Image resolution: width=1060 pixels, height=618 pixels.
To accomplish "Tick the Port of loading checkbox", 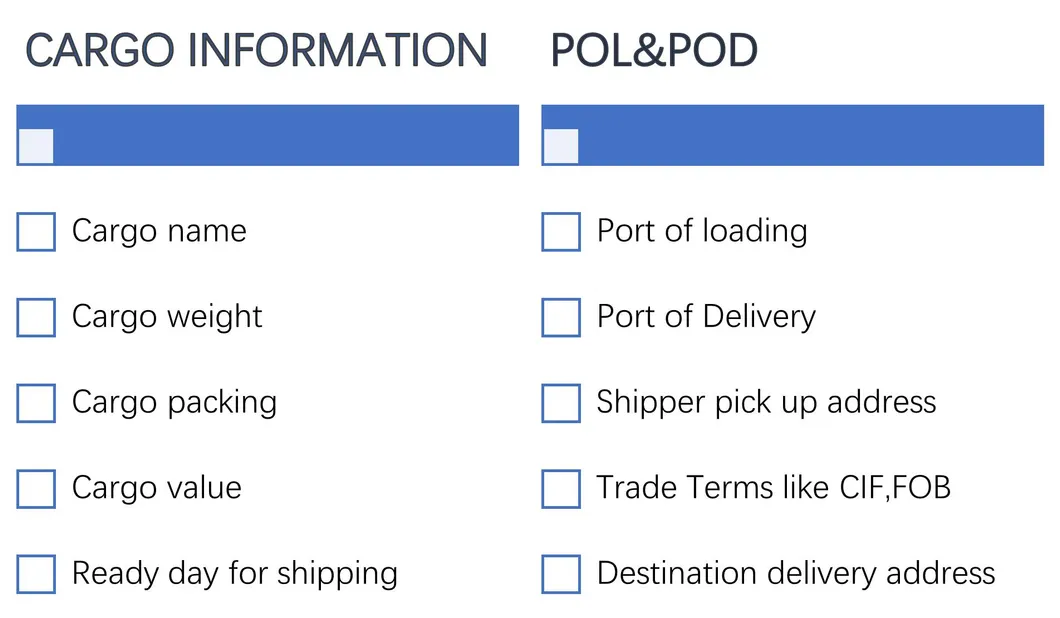I will 560,232.
